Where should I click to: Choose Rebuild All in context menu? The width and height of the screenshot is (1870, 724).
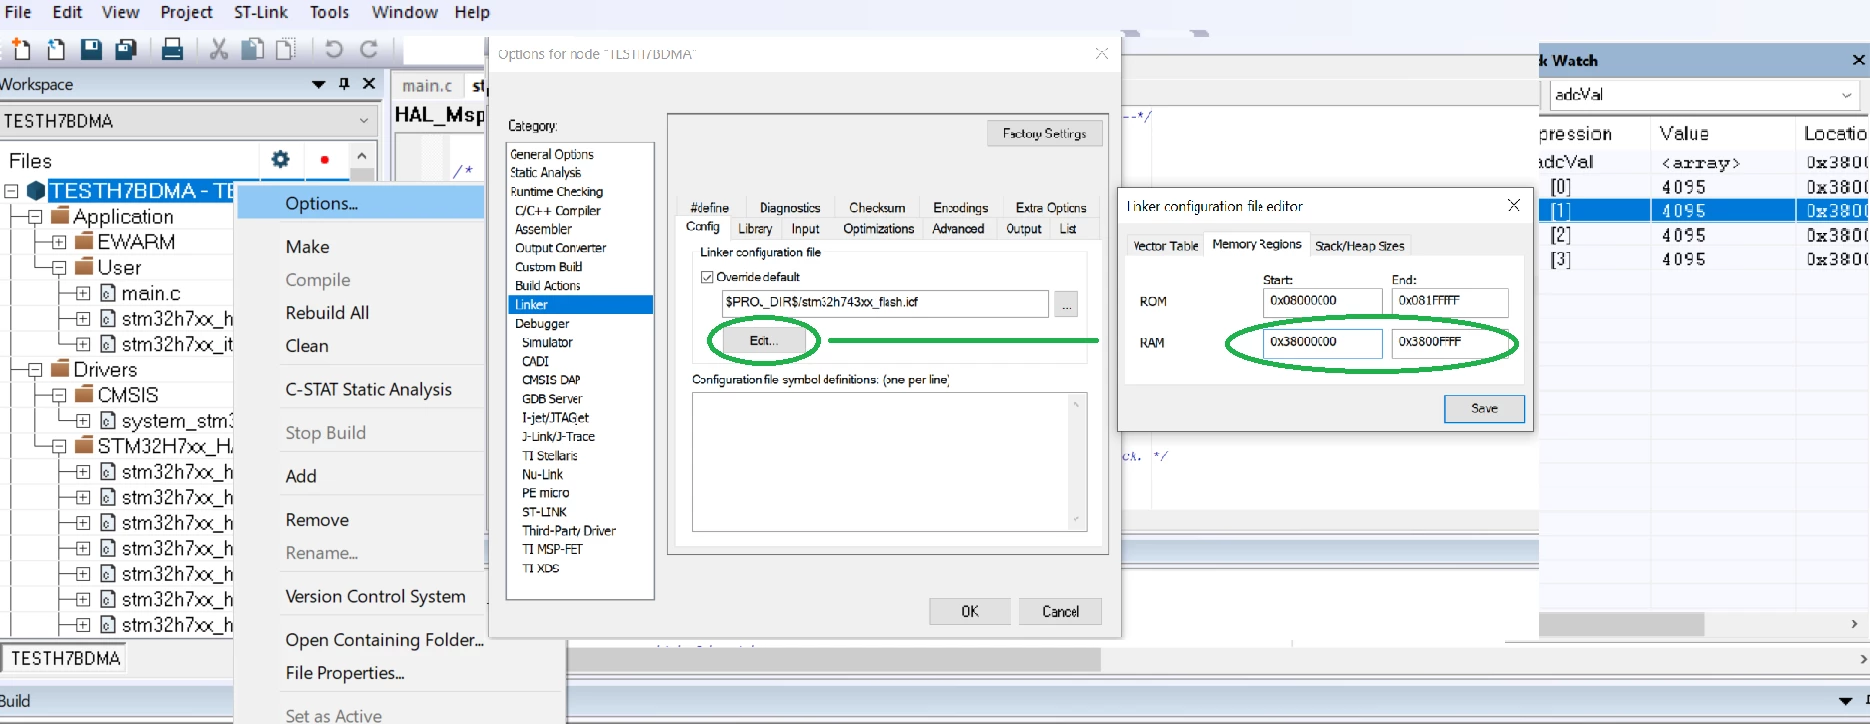point(327,313)
